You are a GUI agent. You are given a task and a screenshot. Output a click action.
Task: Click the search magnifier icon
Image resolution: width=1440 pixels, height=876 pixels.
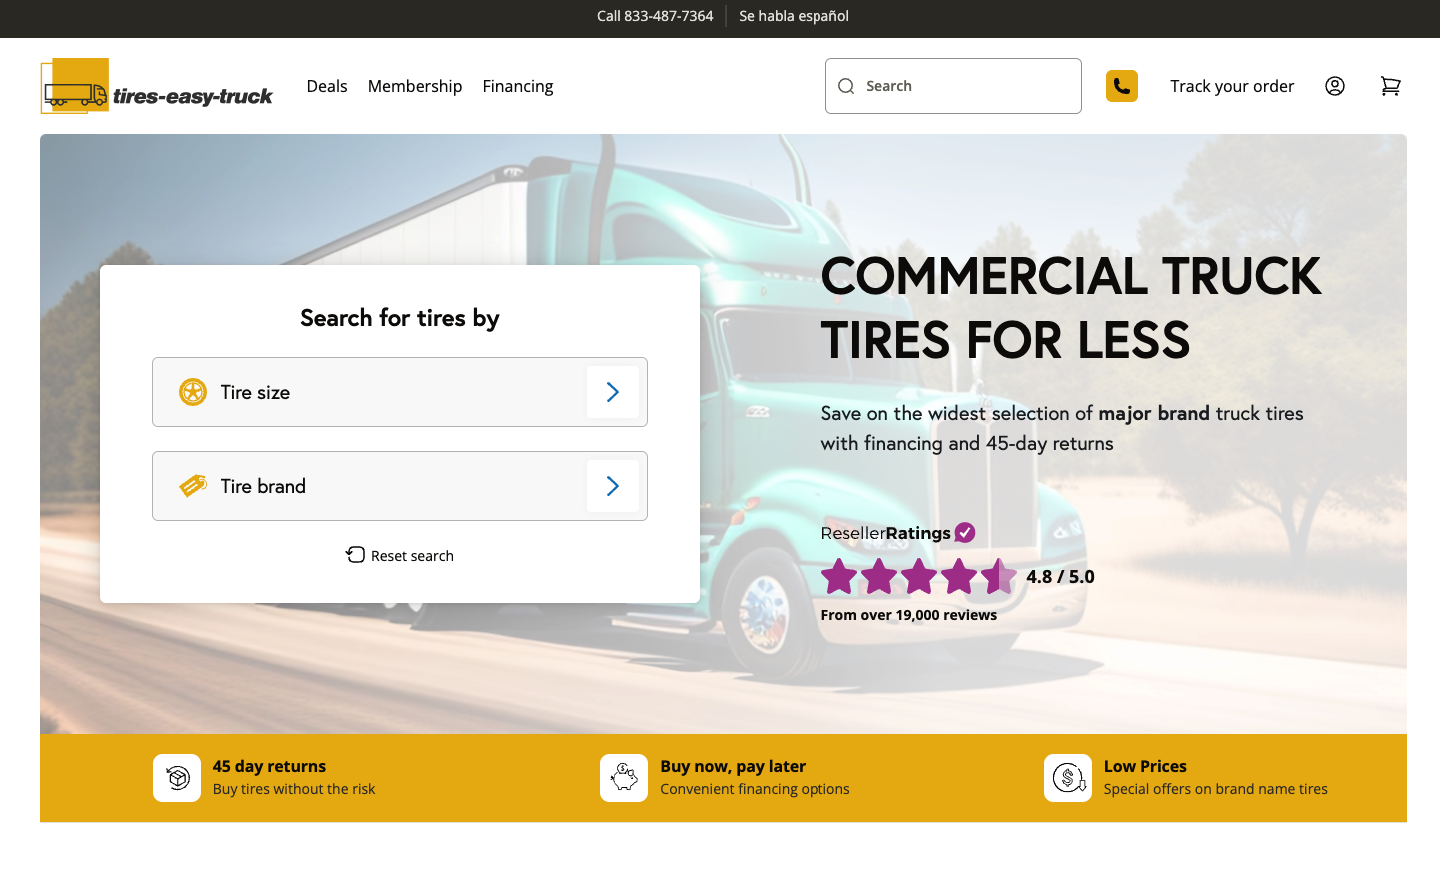pyautogui.click(x=845, y=86)
